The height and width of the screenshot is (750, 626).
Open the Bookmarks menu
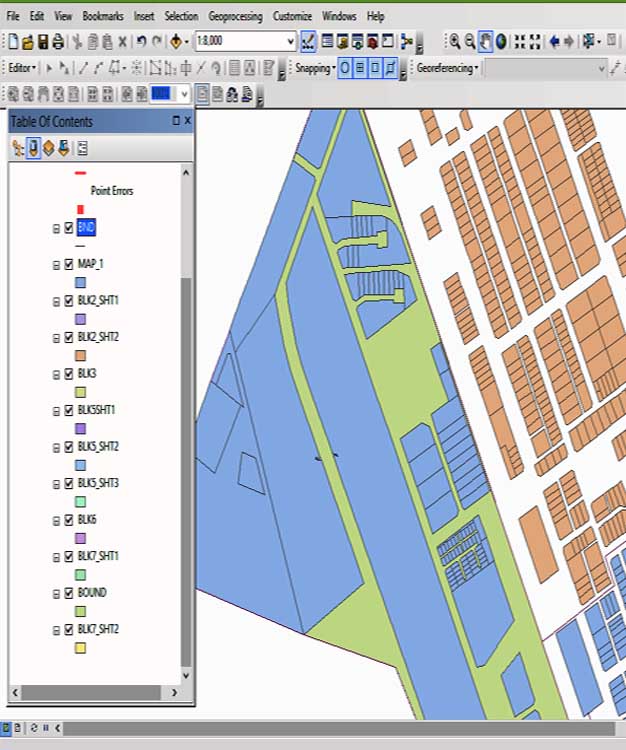tap(103, 16)
